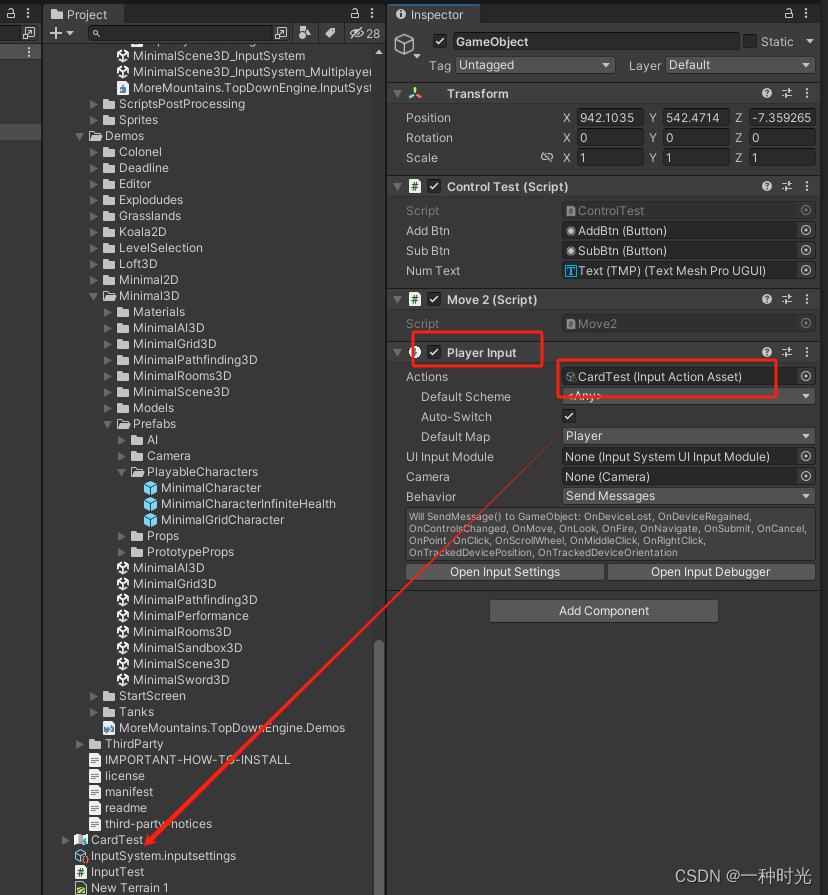828x895 pixels.
Task: Uncheck the Auto-Switch option in Player Input
Action: coord(569,417)
